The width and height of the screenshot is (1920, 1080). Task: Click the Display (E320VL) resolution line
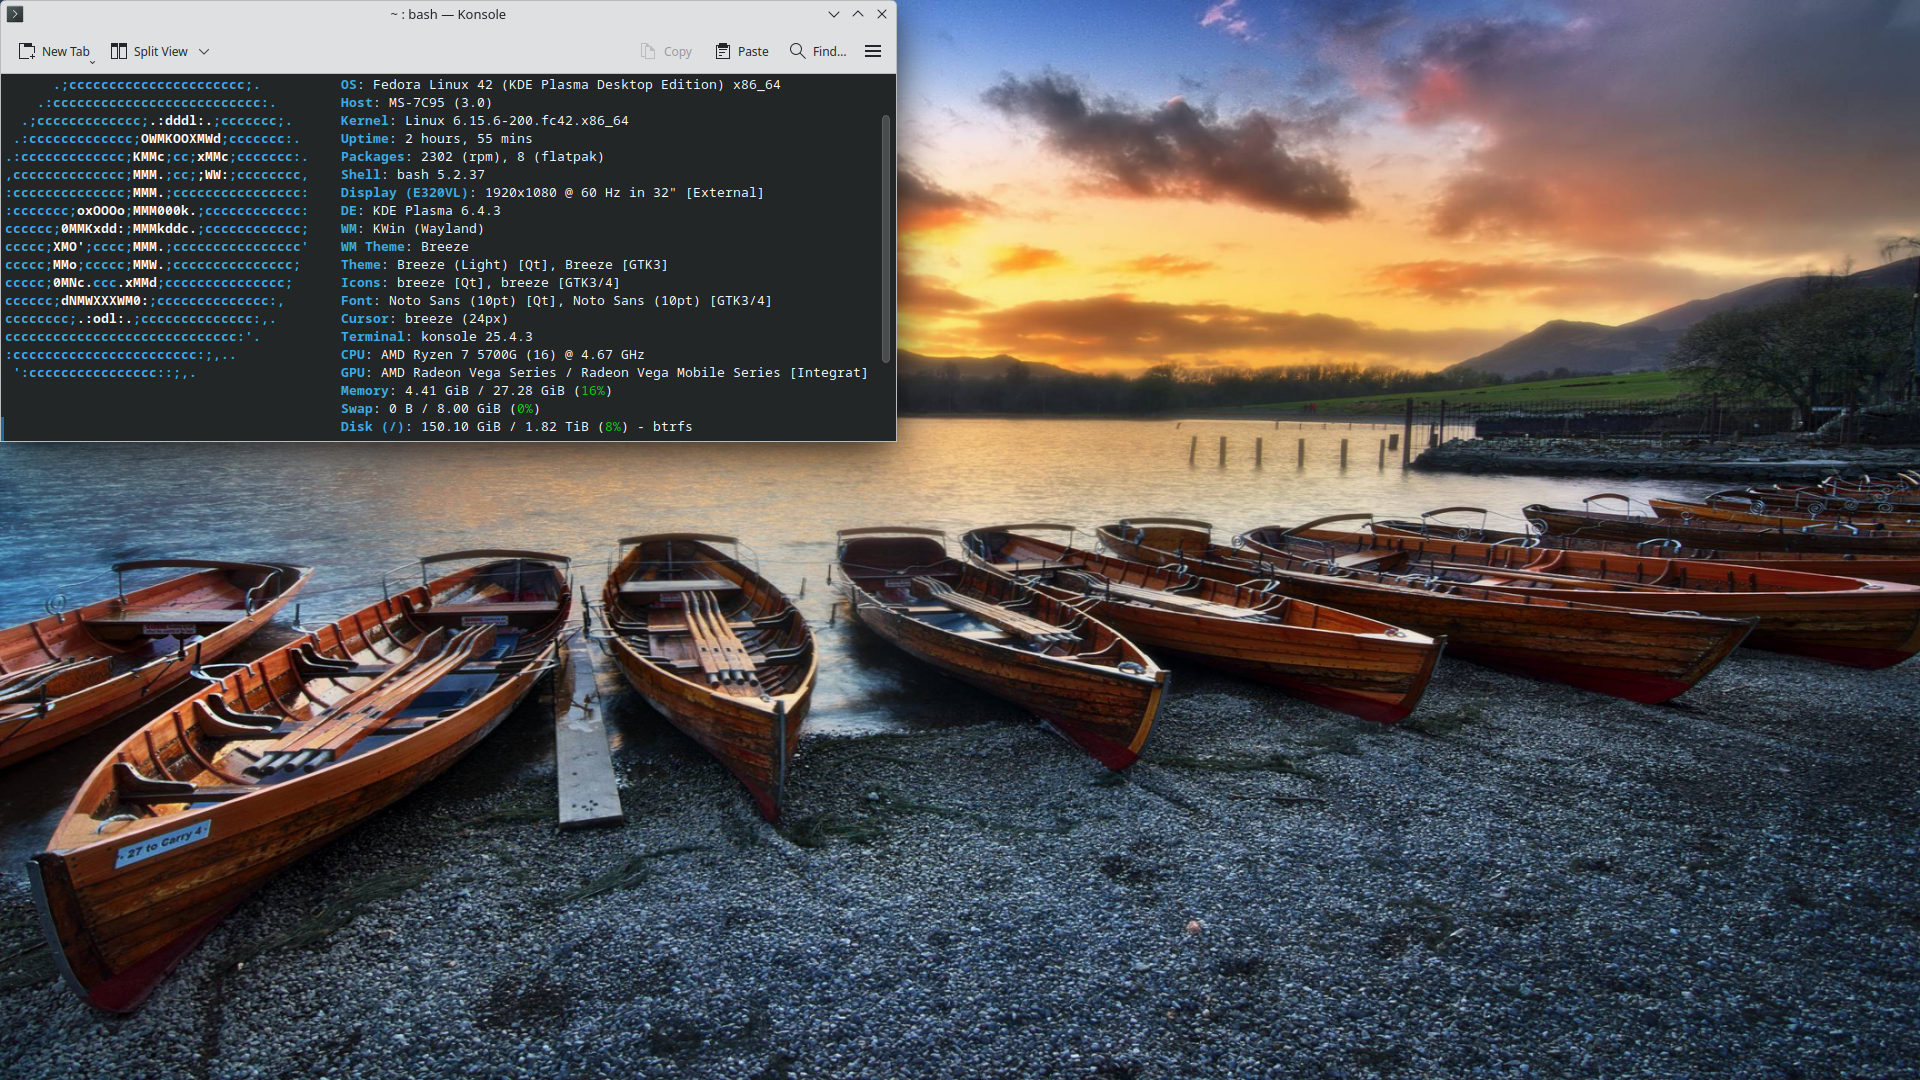click(552, 193)
